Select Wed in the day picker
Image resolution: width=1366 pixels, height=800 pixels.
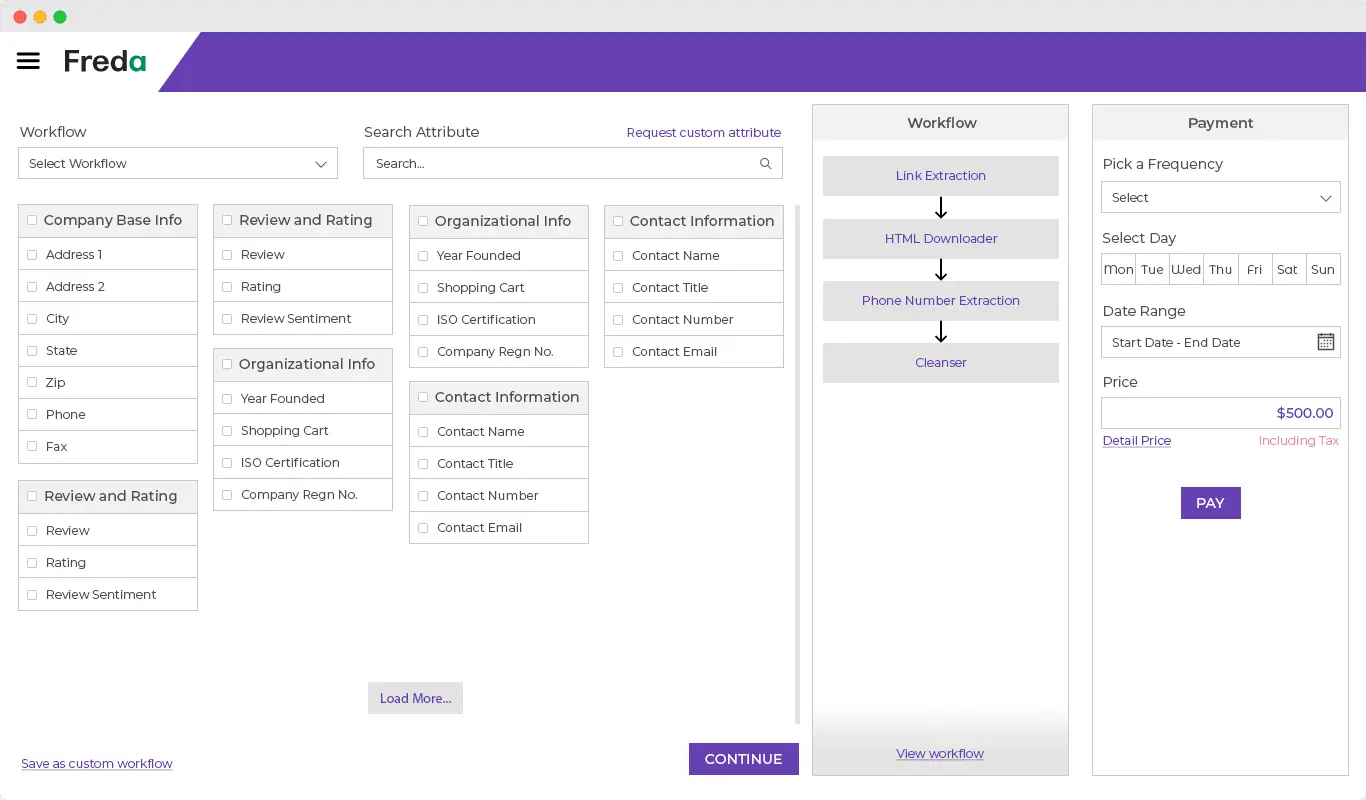[1186, 270]
